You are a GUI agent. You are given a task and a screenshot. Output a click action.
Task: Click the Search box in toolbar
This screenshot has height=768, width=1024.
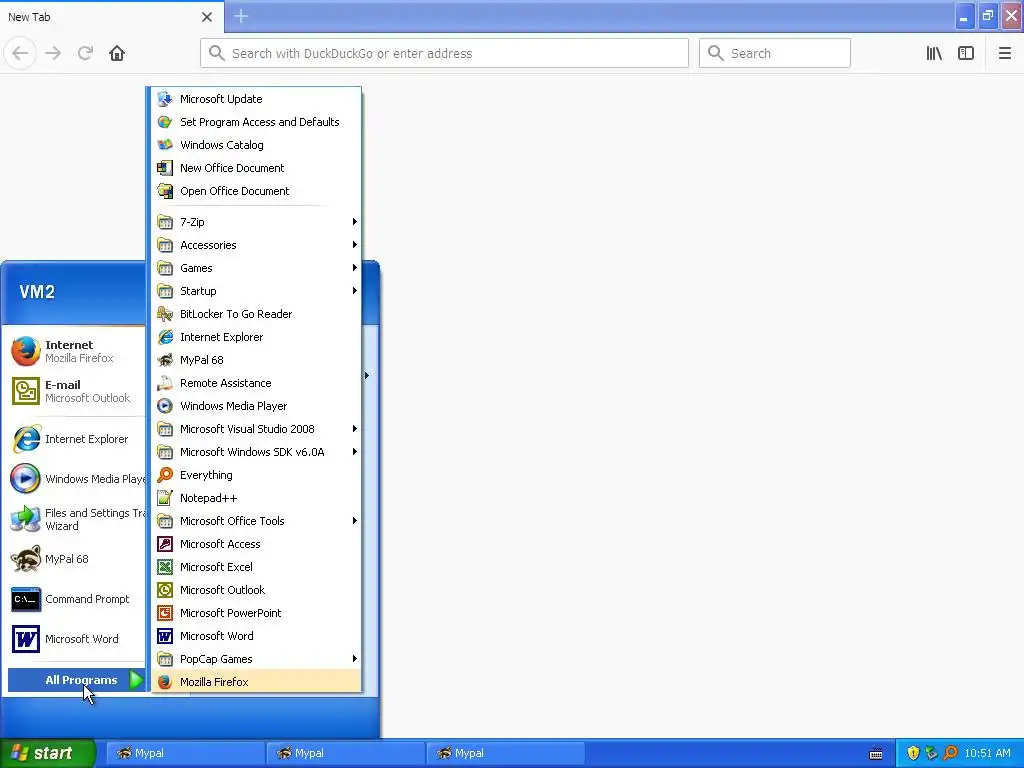point(775,53)
